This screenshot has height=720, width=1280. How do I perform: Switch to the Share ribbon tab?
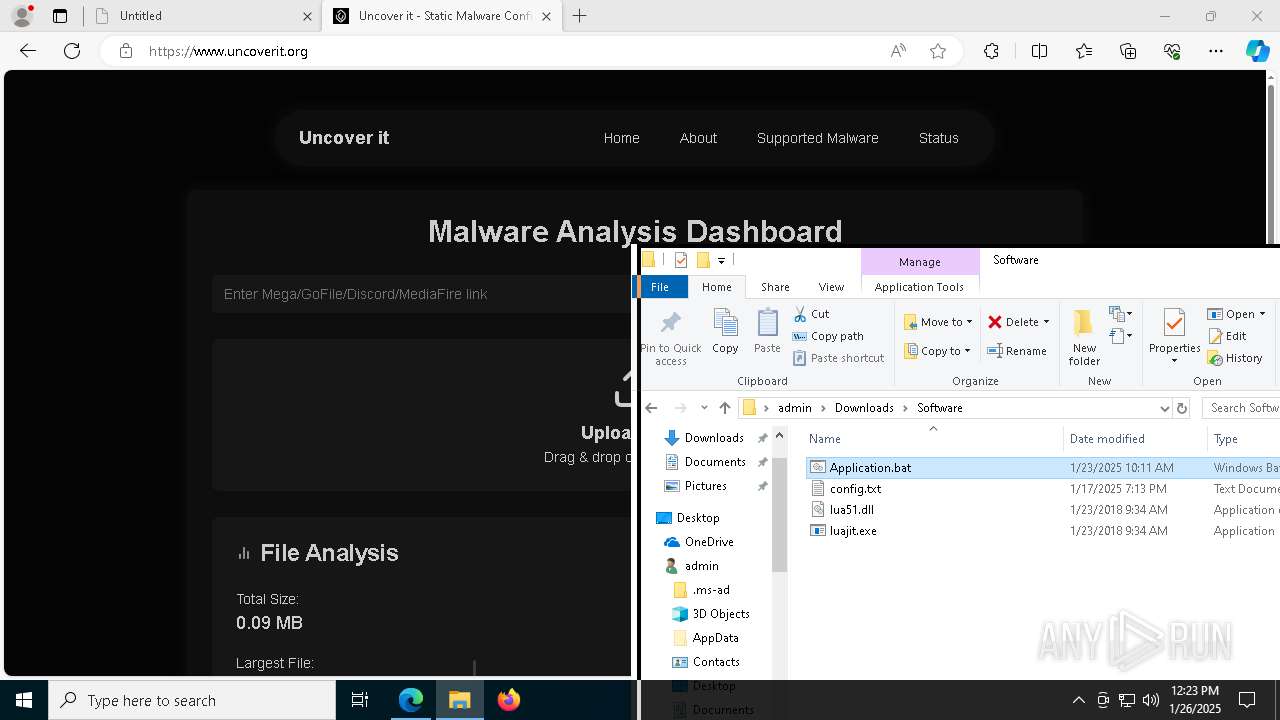pos(775,287)
